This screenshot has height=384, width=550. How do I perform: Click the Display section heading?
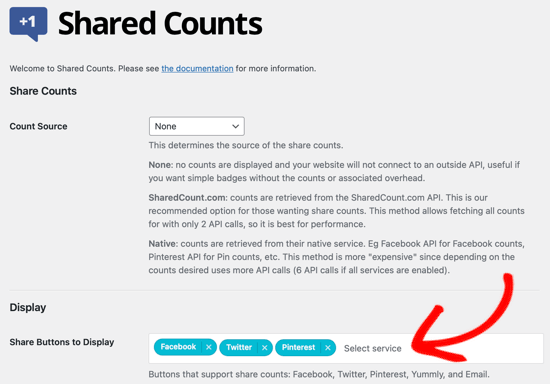coord(28,307)
